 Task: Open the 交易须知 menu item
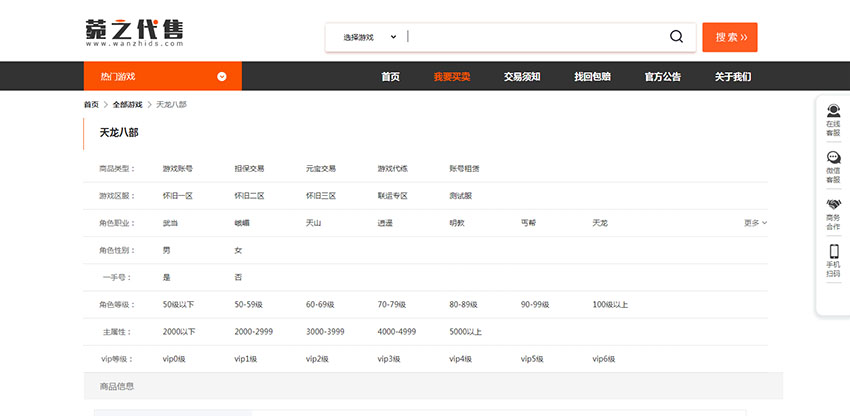point(522,76)
